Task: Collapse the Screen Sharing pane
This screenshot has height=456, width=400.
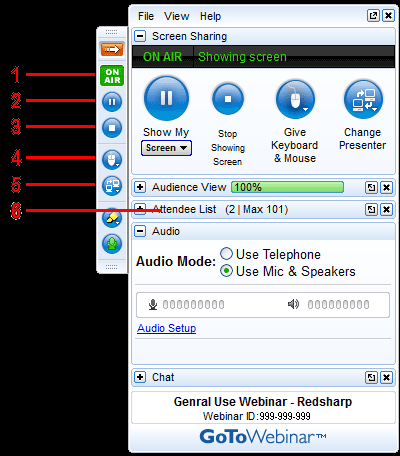Action: tap(140, 36)
